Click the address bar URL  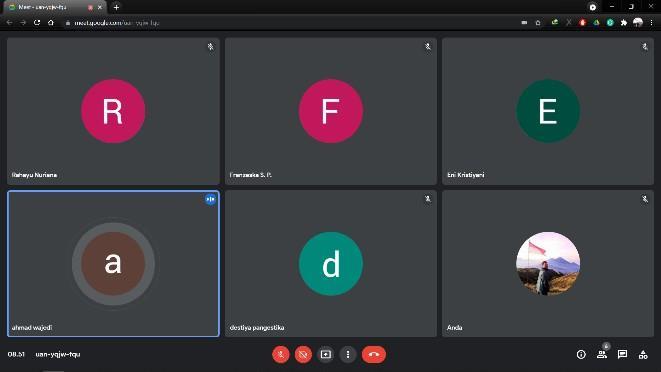(117, 23)
